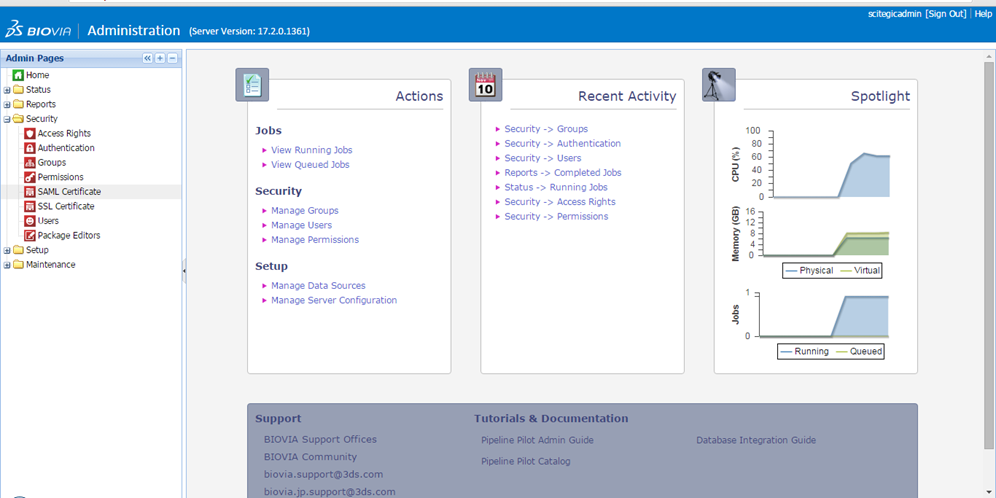Sign out of scitegicadmin account
The image size is (996, 498).
click(946, 13)
